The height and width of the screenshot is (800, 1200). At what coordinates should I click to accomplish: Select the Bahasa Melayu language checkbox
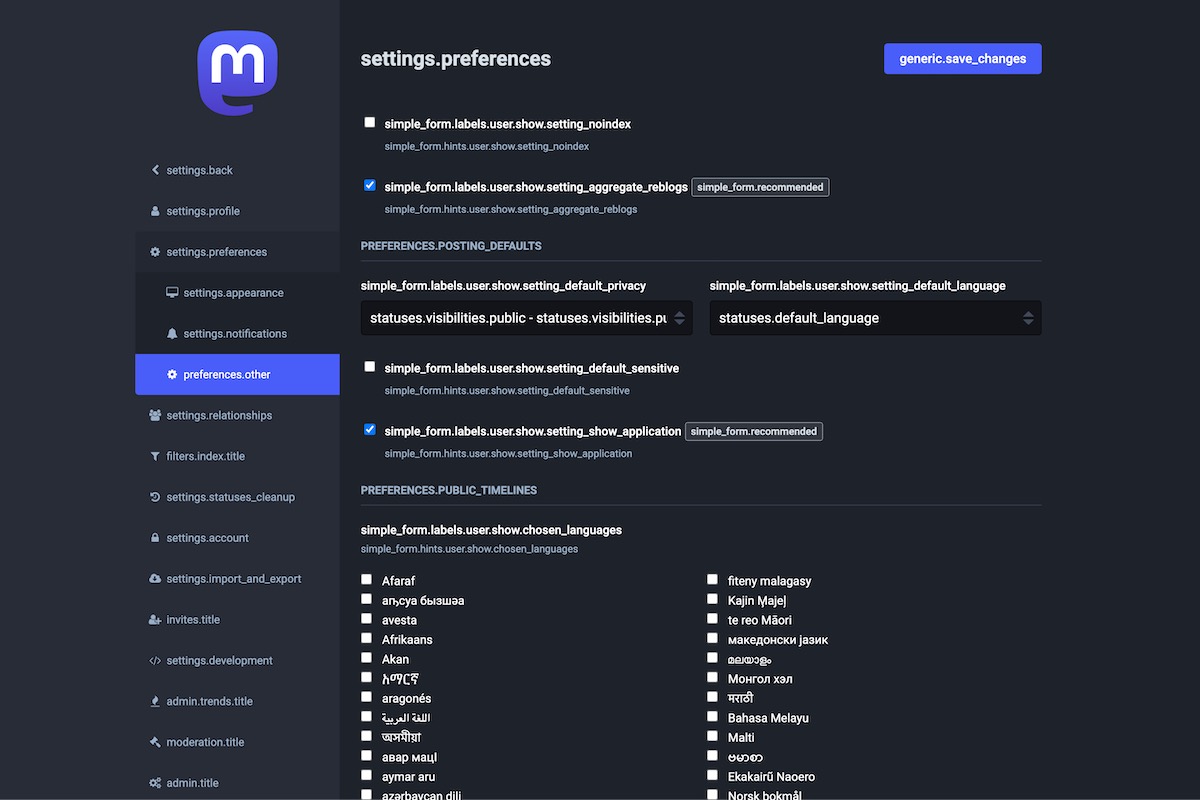713,716
